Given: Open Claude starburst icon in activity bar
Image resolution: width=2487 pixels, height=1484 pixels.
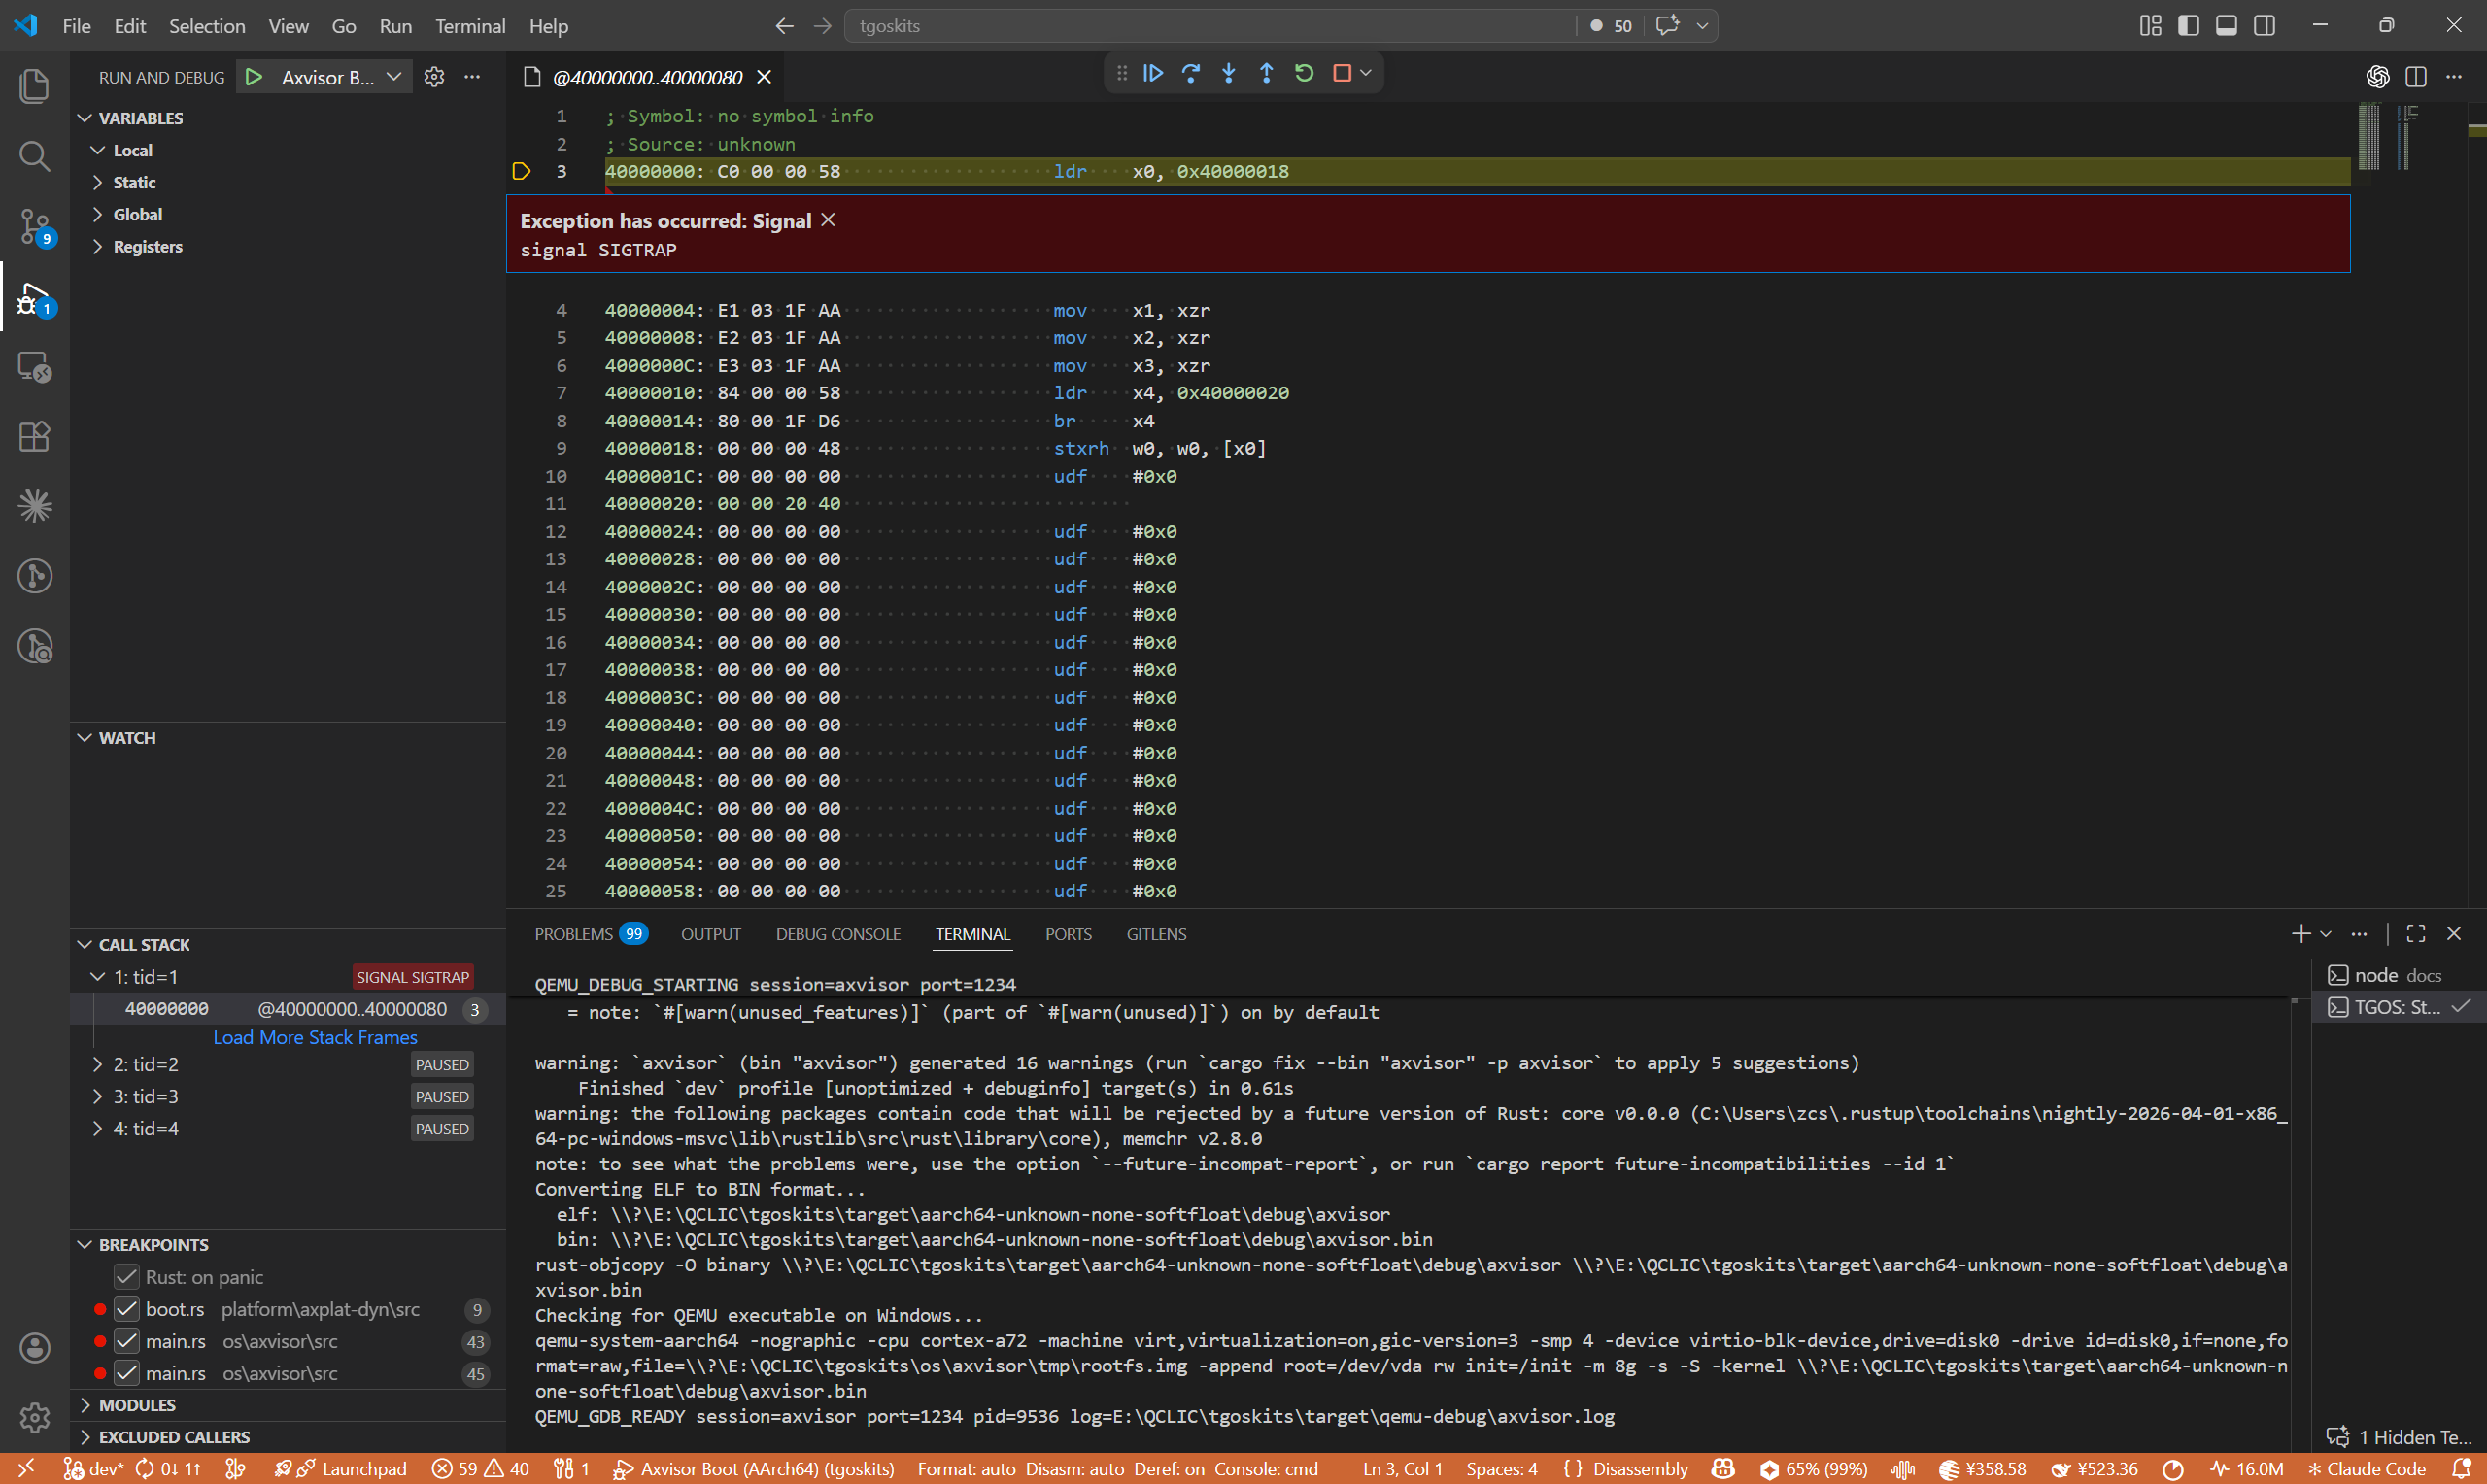Looking at the screenshot, I should coord(34,506).
